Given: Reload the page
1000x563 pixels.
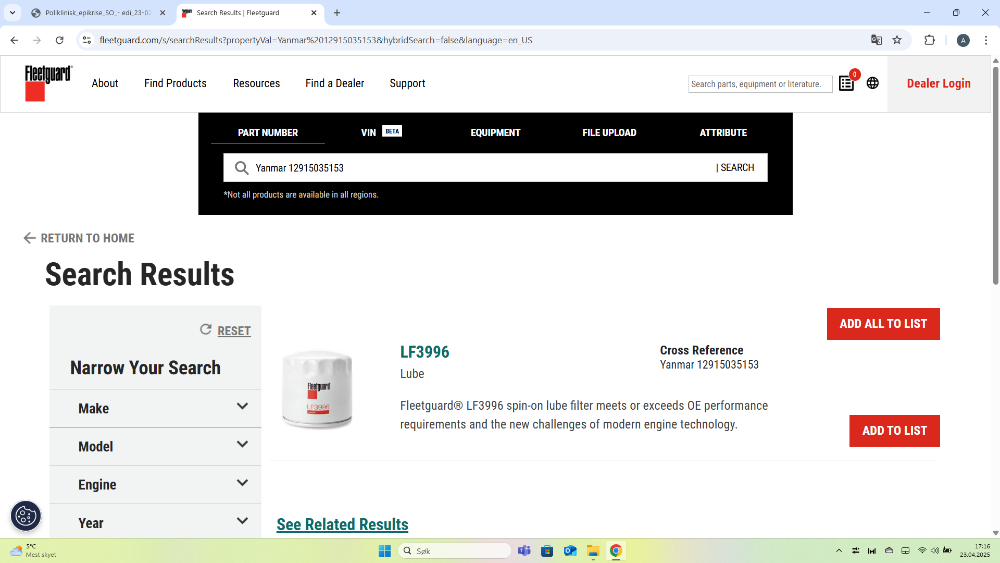Looking at the screenshot, I should point(59,40).
